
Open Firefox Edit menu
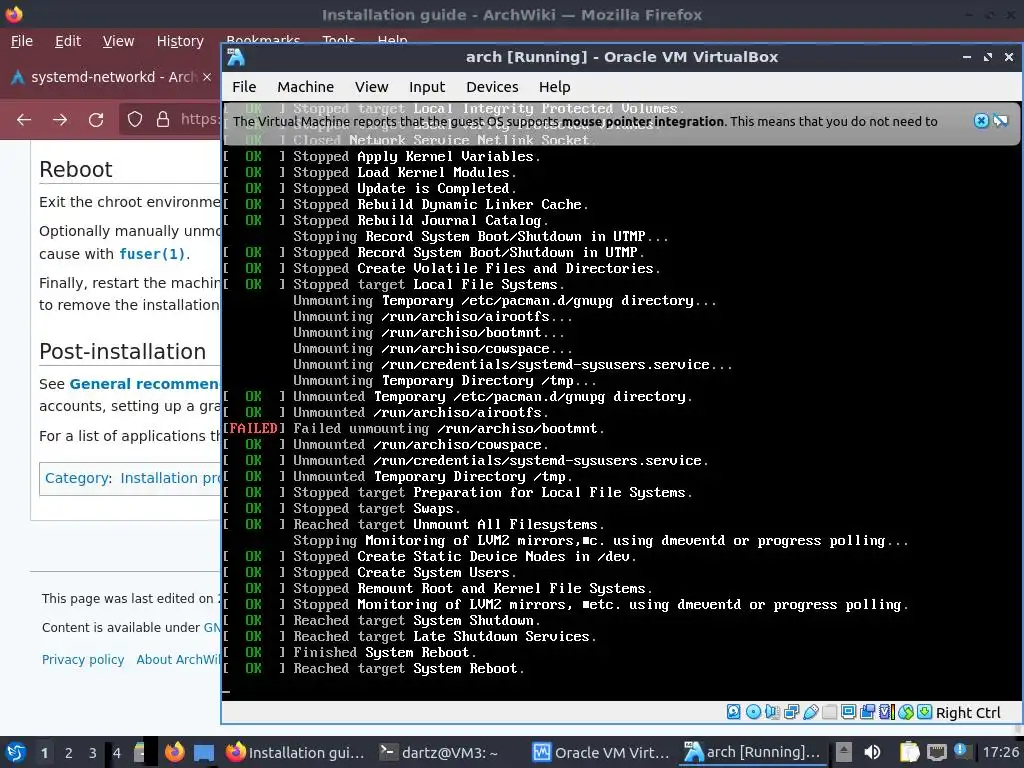68,41
